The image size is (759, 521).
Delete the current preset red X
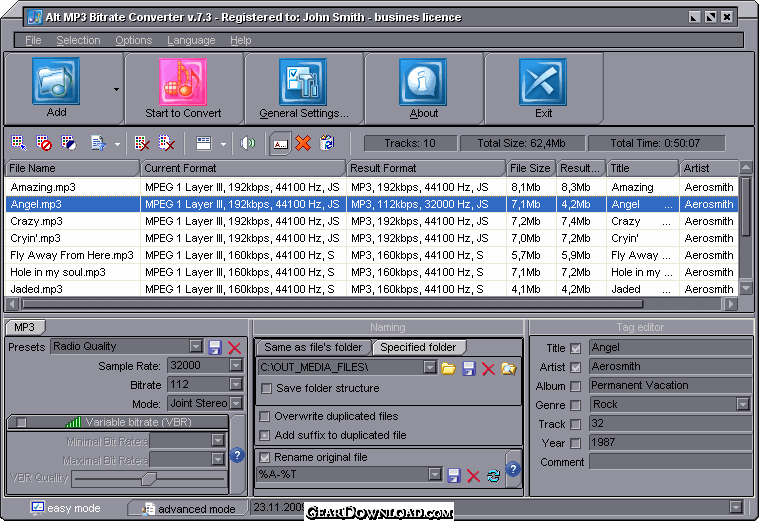click(234, 347)
